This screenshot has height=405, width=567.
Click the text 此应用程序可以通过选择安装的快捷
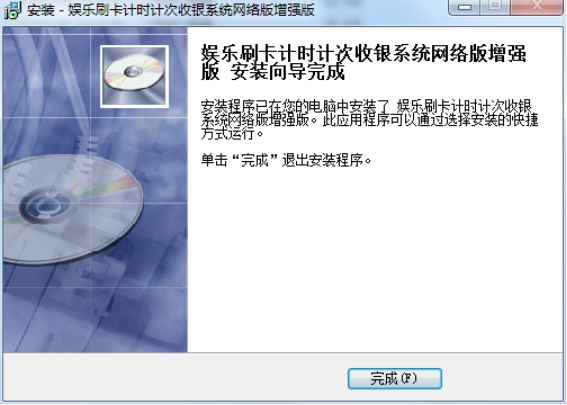click(x=430, y=120)
